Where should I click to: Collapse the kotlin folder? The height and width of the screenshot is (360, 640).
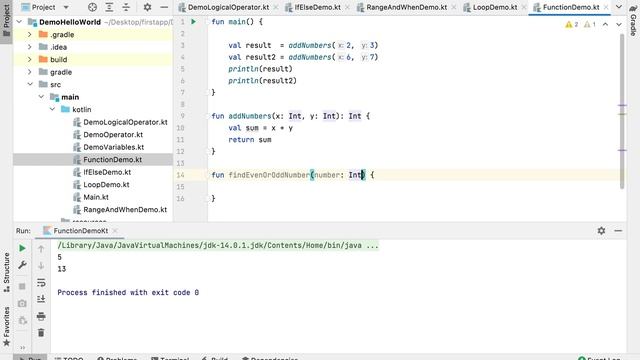[52, 109]
